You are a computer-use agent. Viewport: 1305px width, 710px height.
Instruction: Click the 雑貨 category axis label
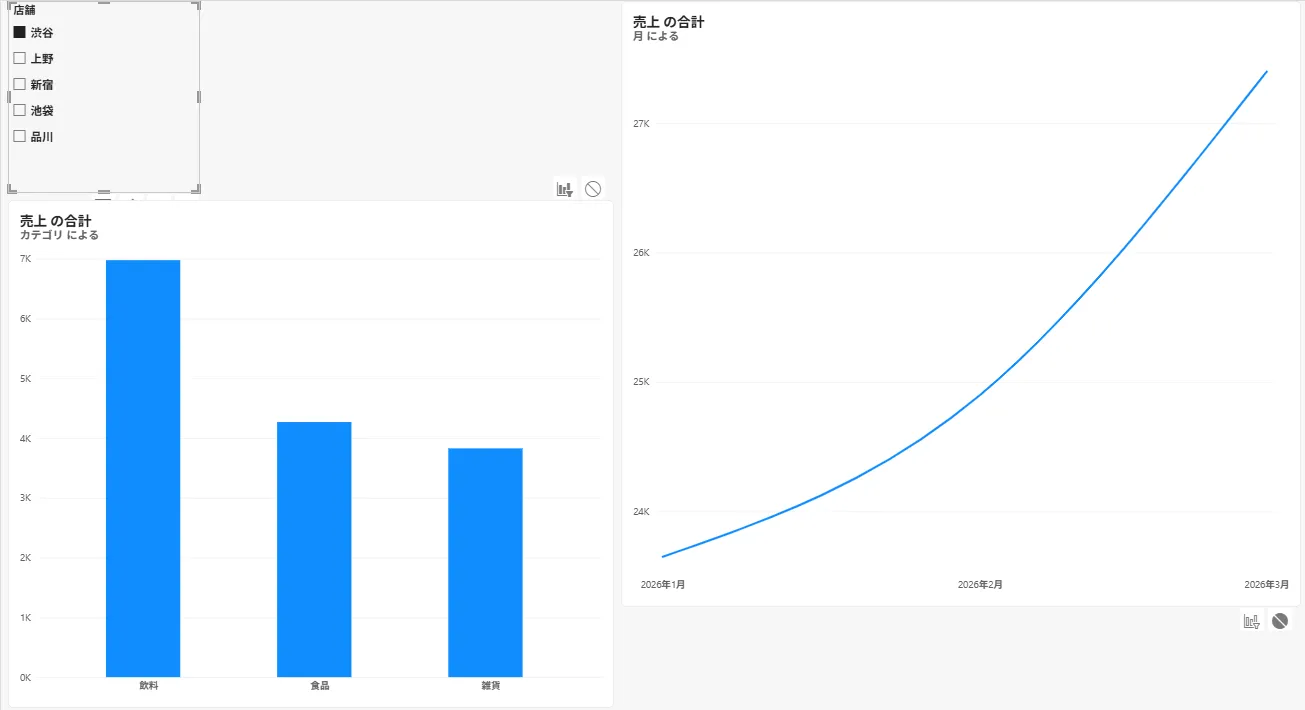pos(491,686)
